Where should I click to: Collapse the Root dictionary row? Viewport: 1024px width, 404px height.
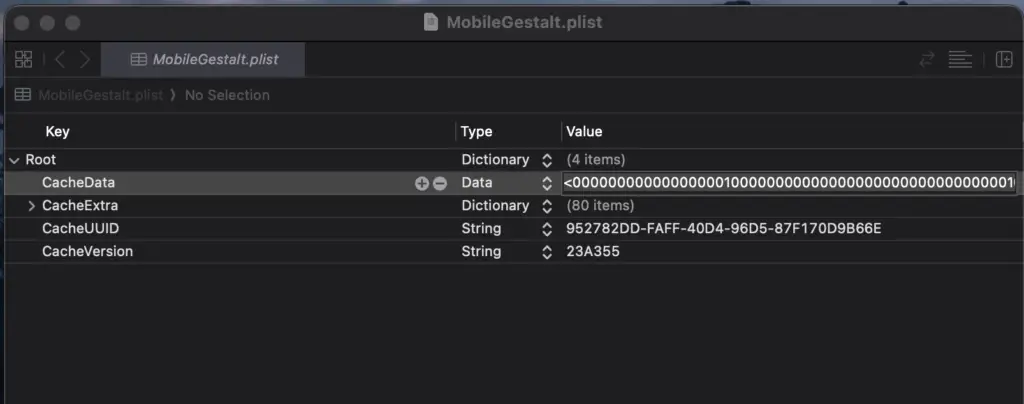pos(14,160)
